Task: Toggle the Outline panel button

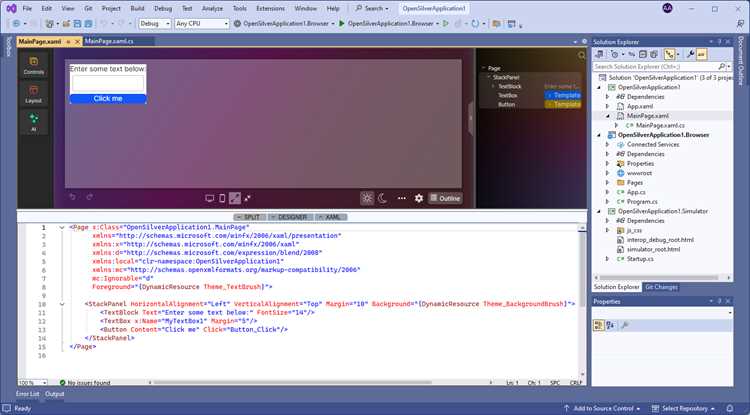Action: pos(445,198)
